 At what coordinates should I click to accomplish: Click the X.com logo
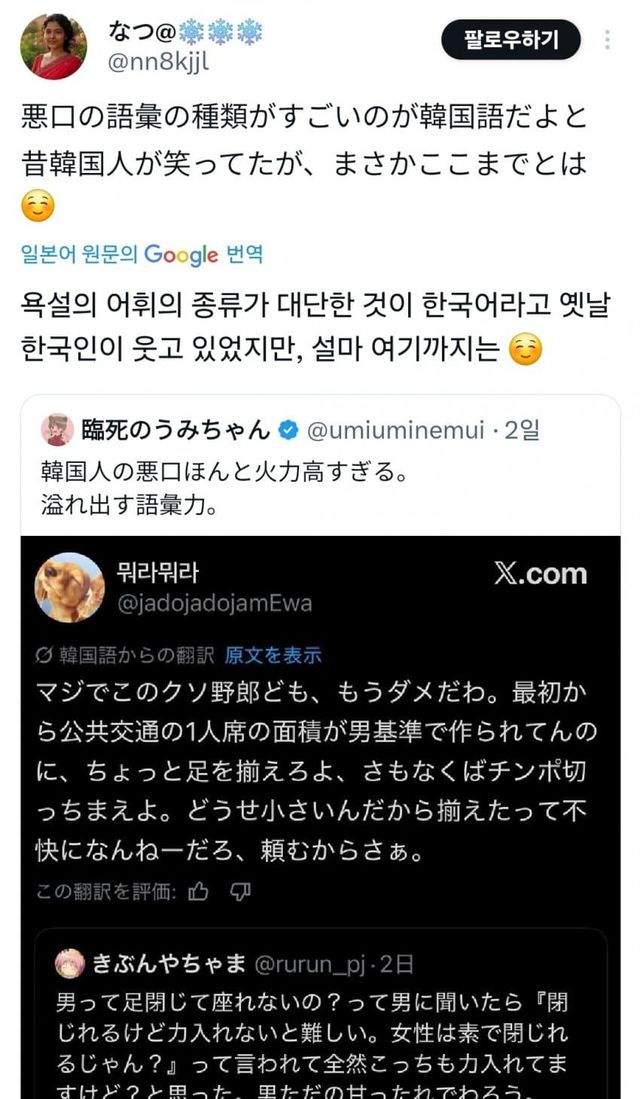[540, 574]
